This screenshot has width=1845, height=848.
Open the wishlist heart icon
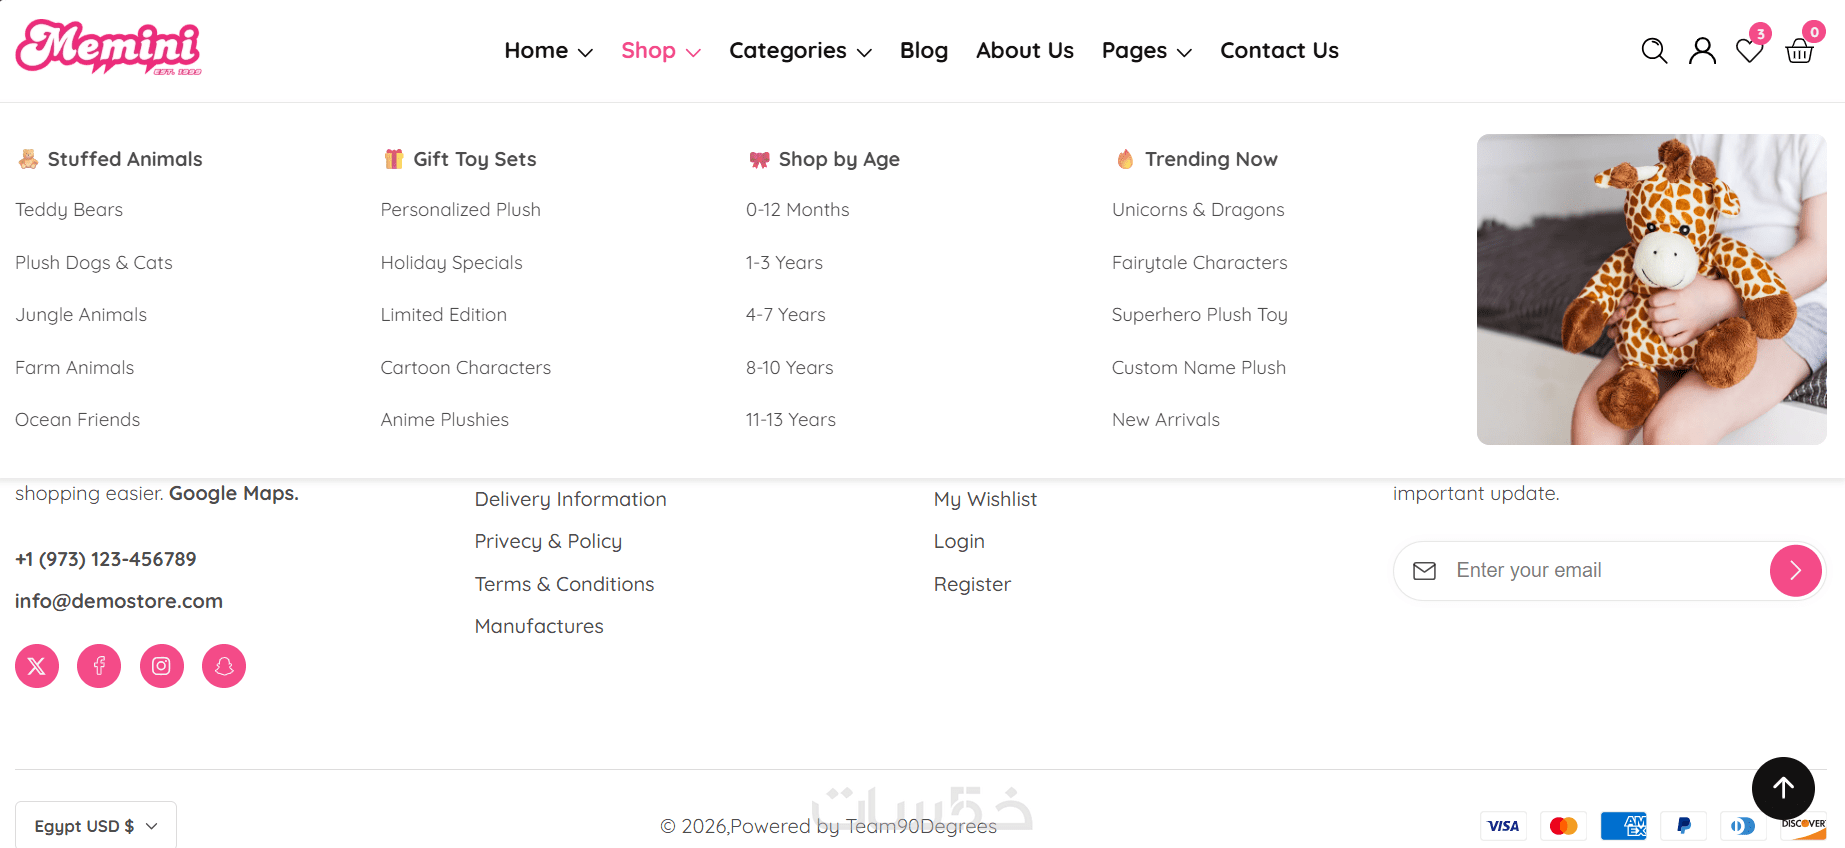[1749, 51]
